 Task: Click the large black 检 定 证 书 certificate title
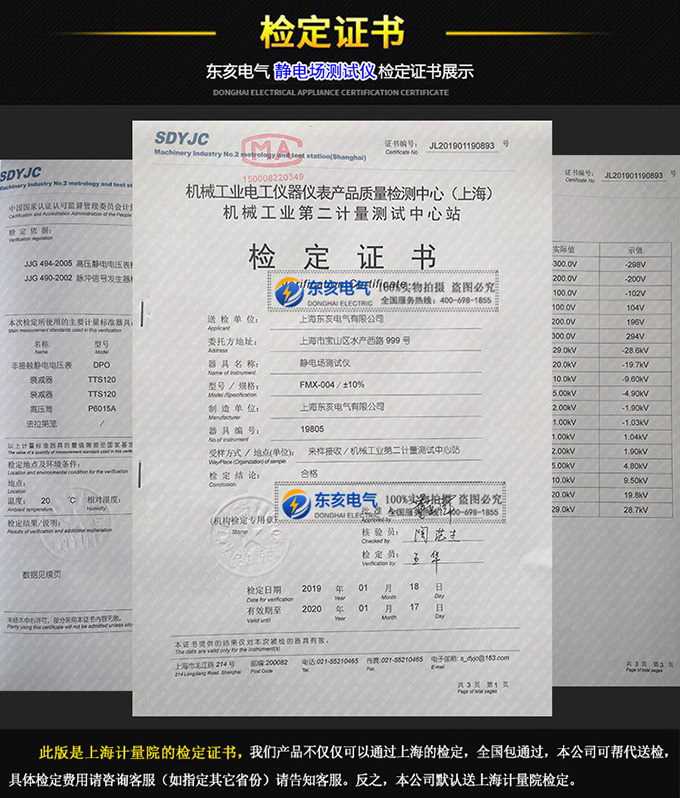coord(343,257)
